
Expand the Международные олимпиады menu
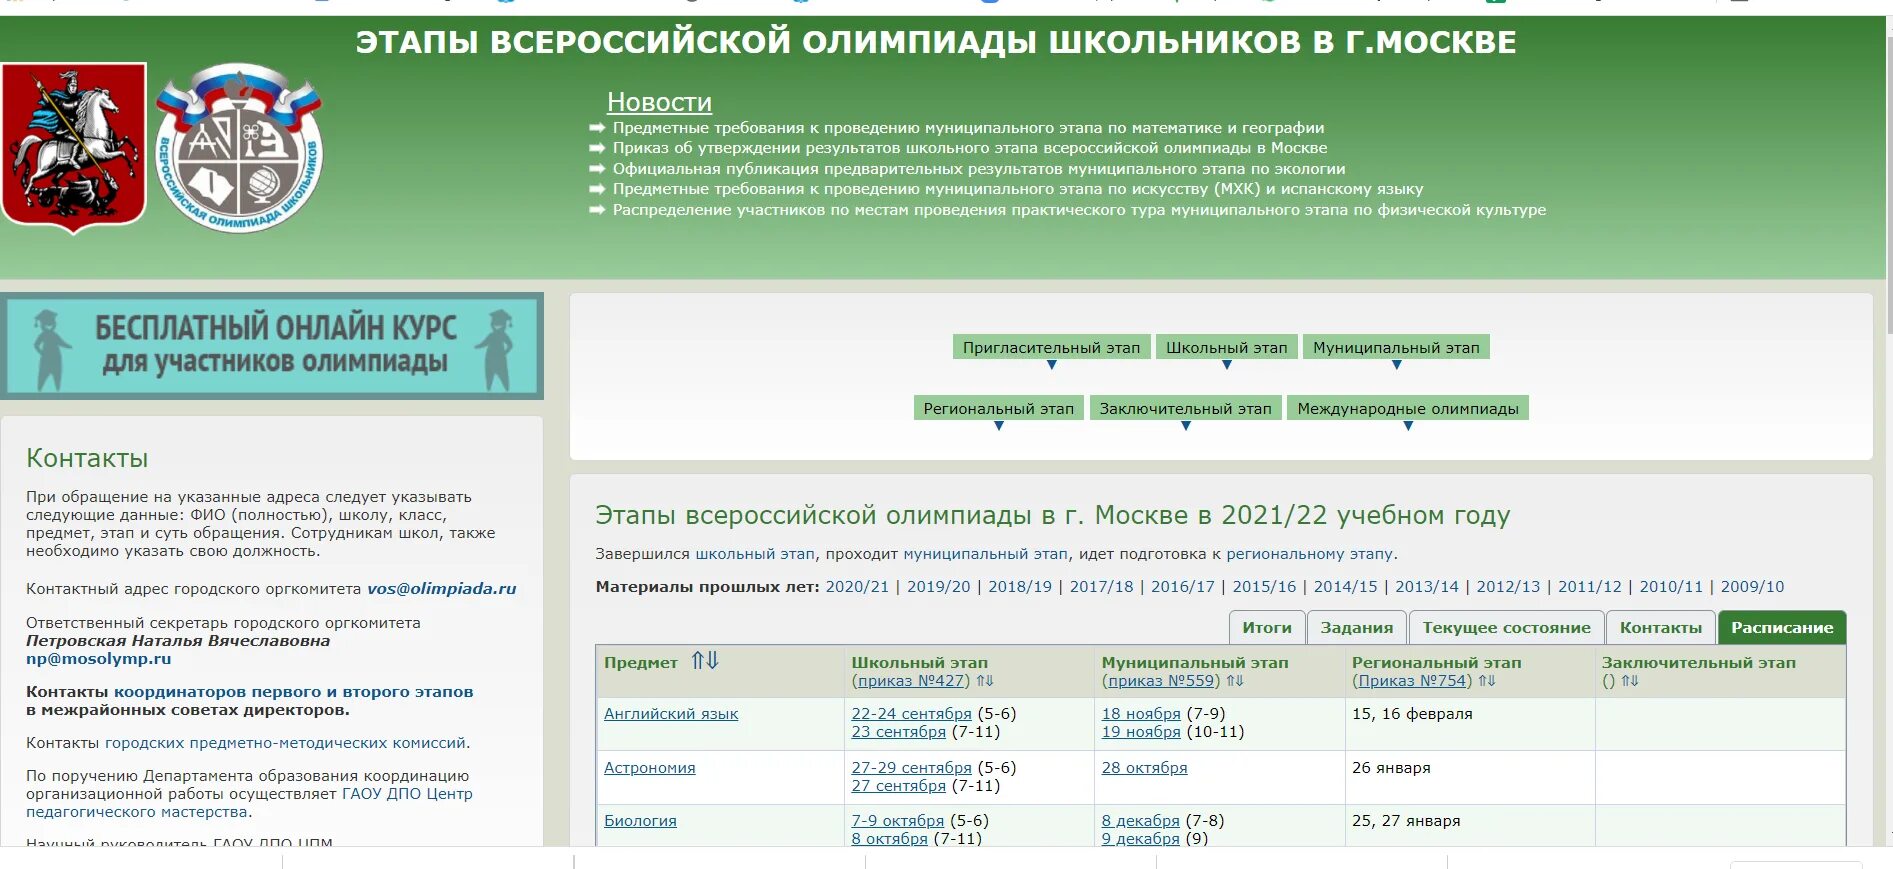pyautogui.click(x=1408, y=409)
